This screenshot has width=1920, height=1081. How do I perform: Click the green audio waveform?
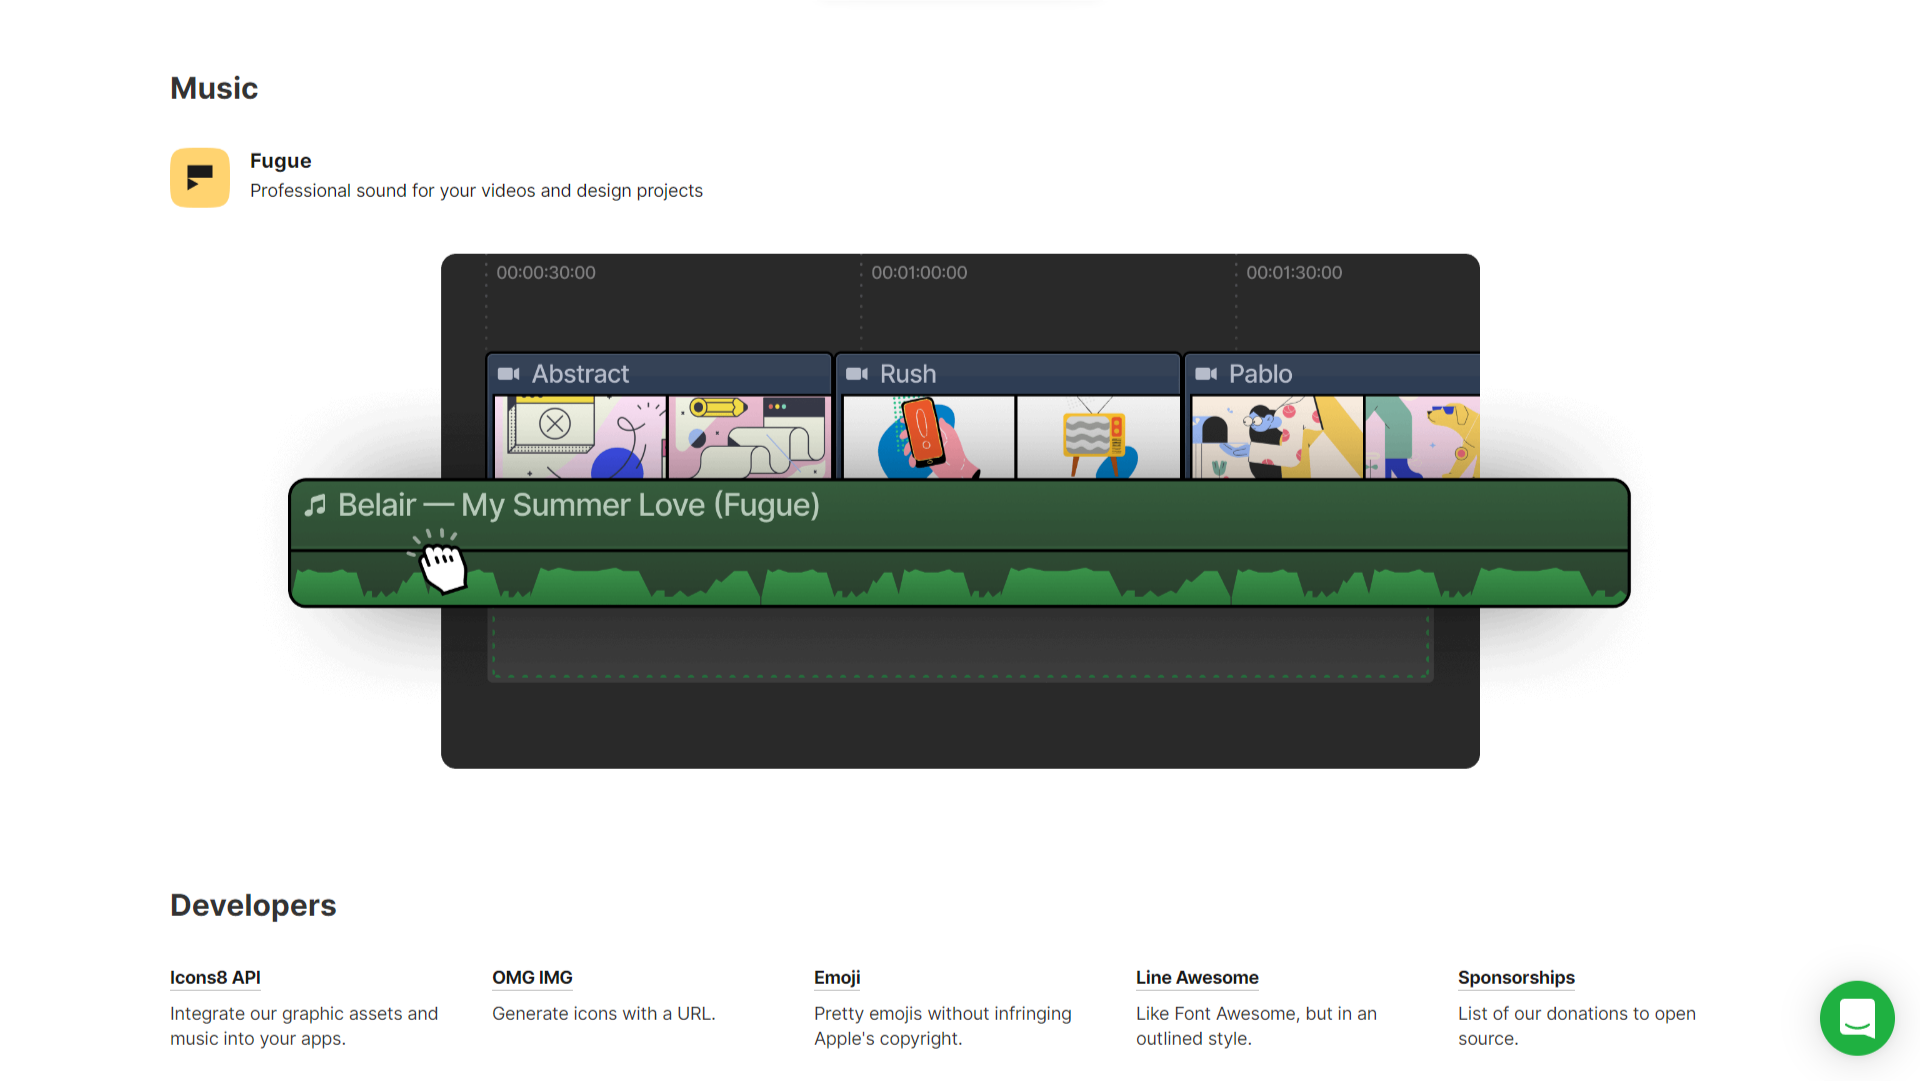pyautogui.click(x=960, y=585)
